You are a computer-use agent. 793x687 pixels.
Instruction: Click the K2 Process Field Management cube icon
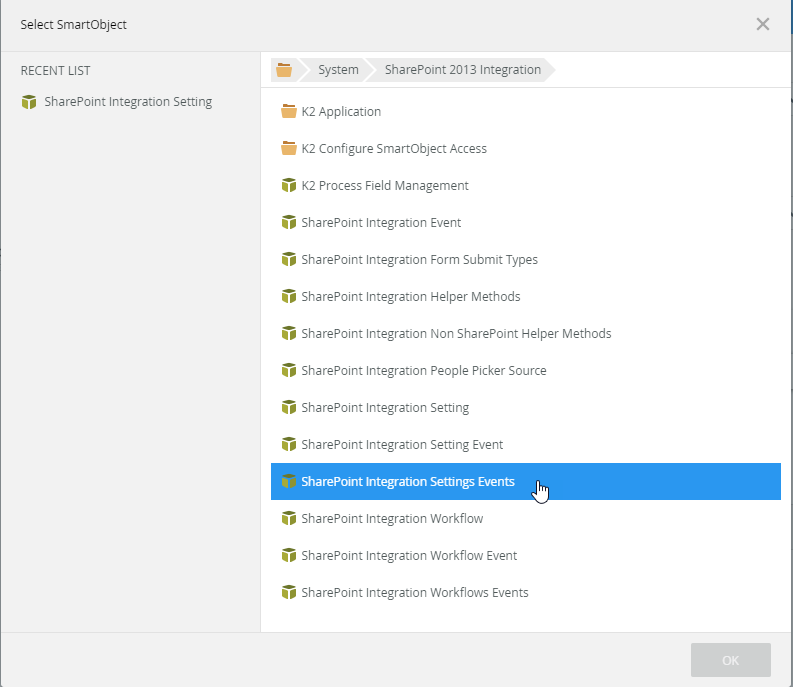pos(289,186)
